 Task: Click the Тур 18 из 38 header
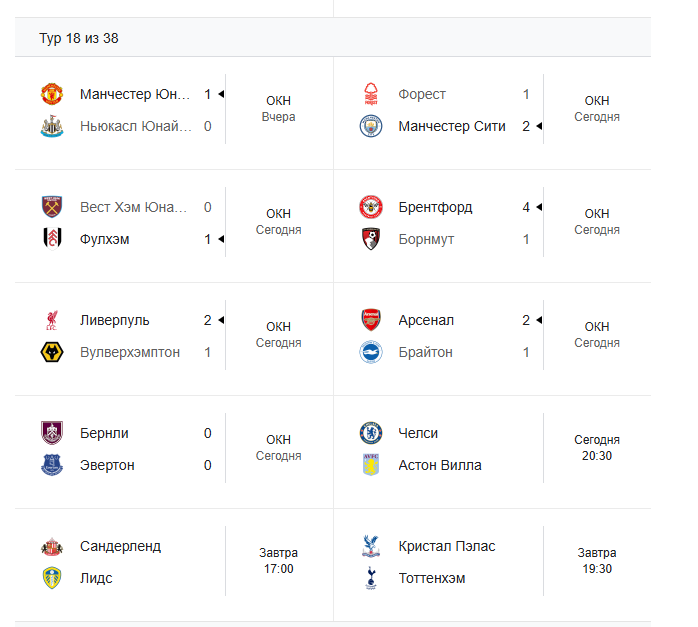(79, 38)
